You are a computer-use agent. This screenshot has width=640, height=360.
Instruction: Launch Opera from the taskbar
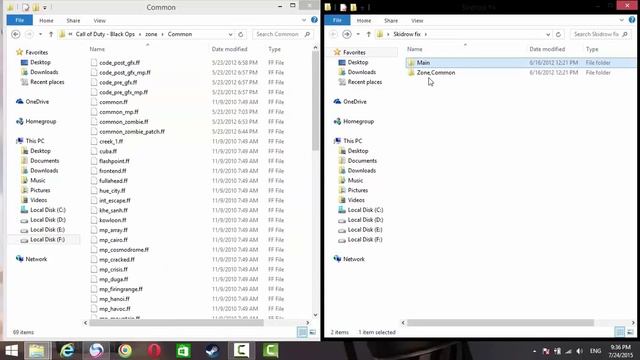[x=154, y=351]
